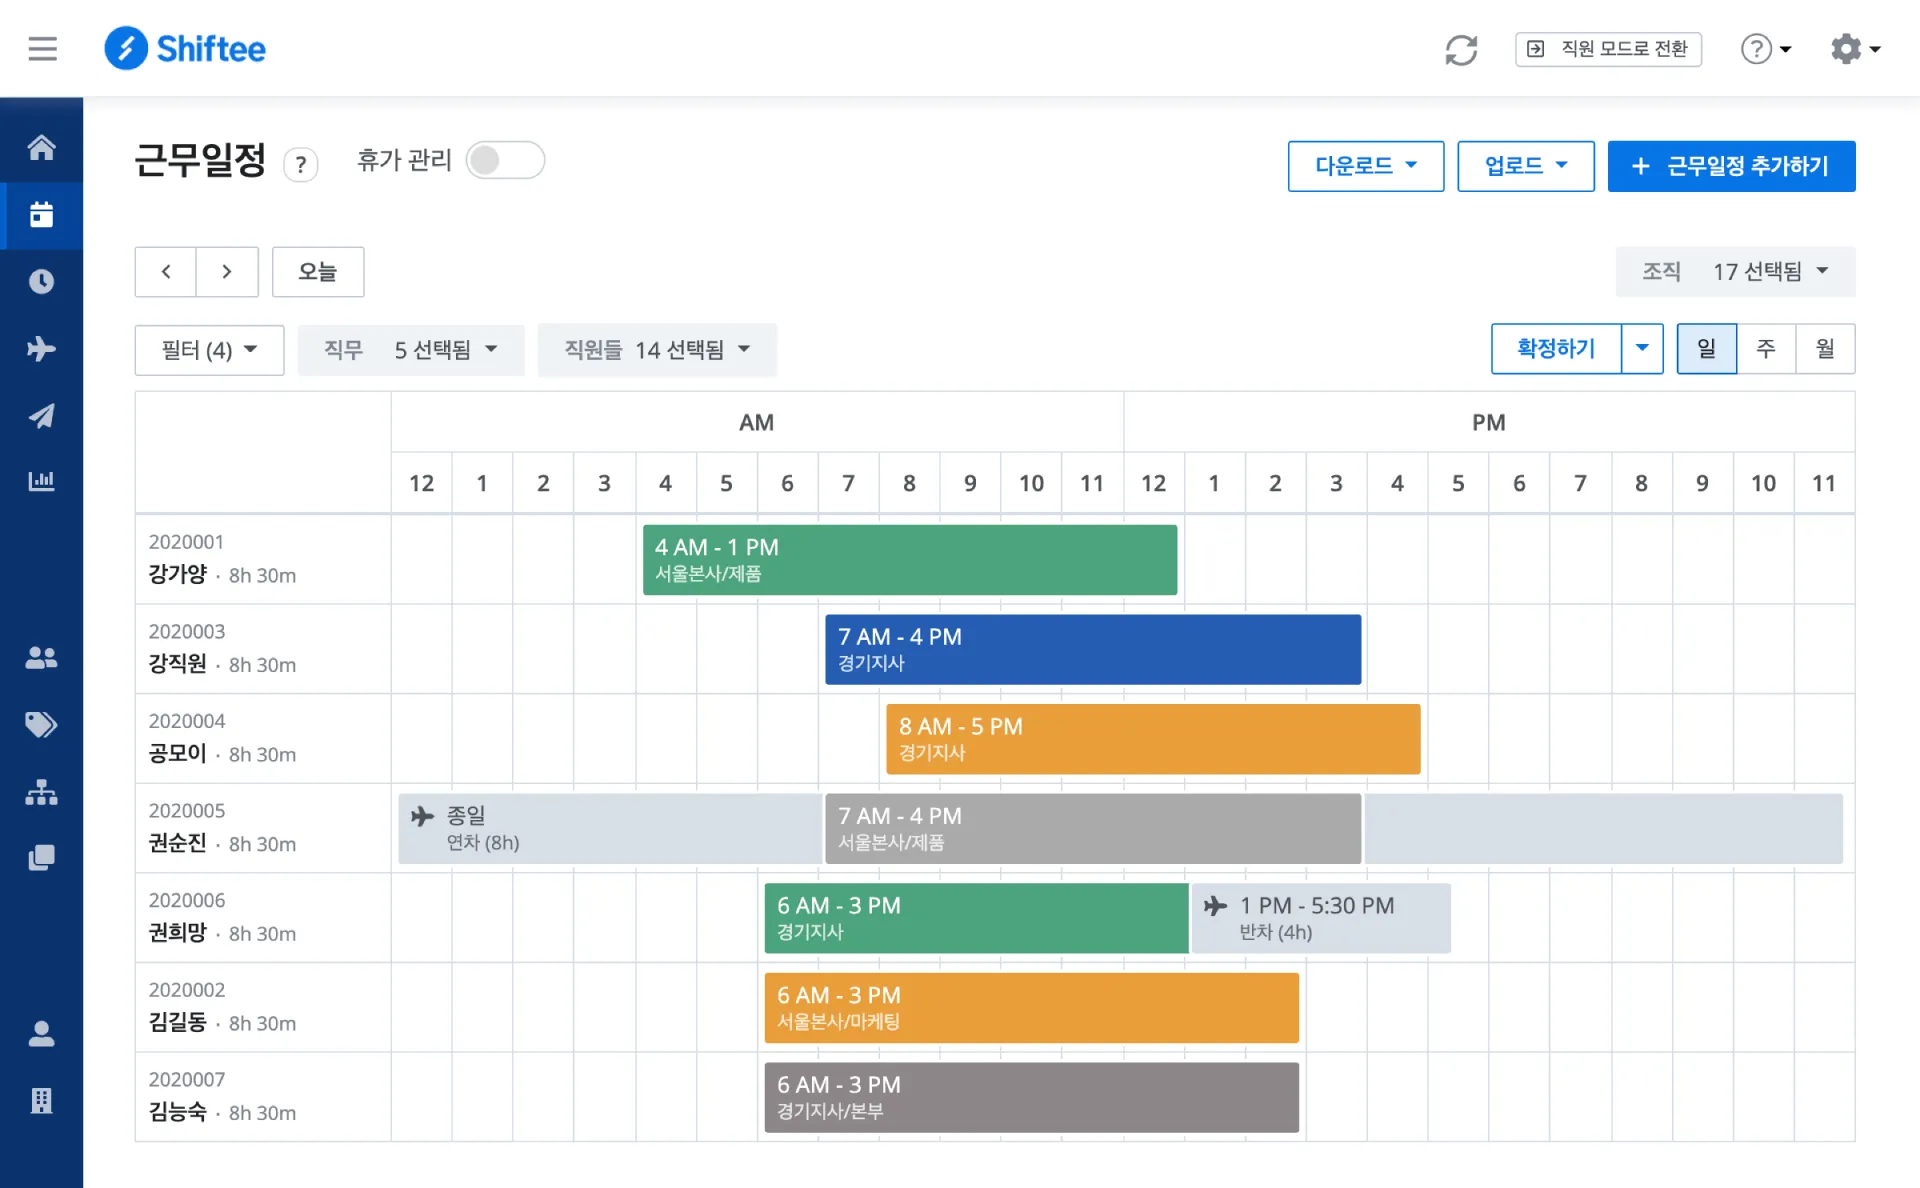Switch to 월 (month) view
This screenshot has height=1188, width=1920.
(1825, 349)
